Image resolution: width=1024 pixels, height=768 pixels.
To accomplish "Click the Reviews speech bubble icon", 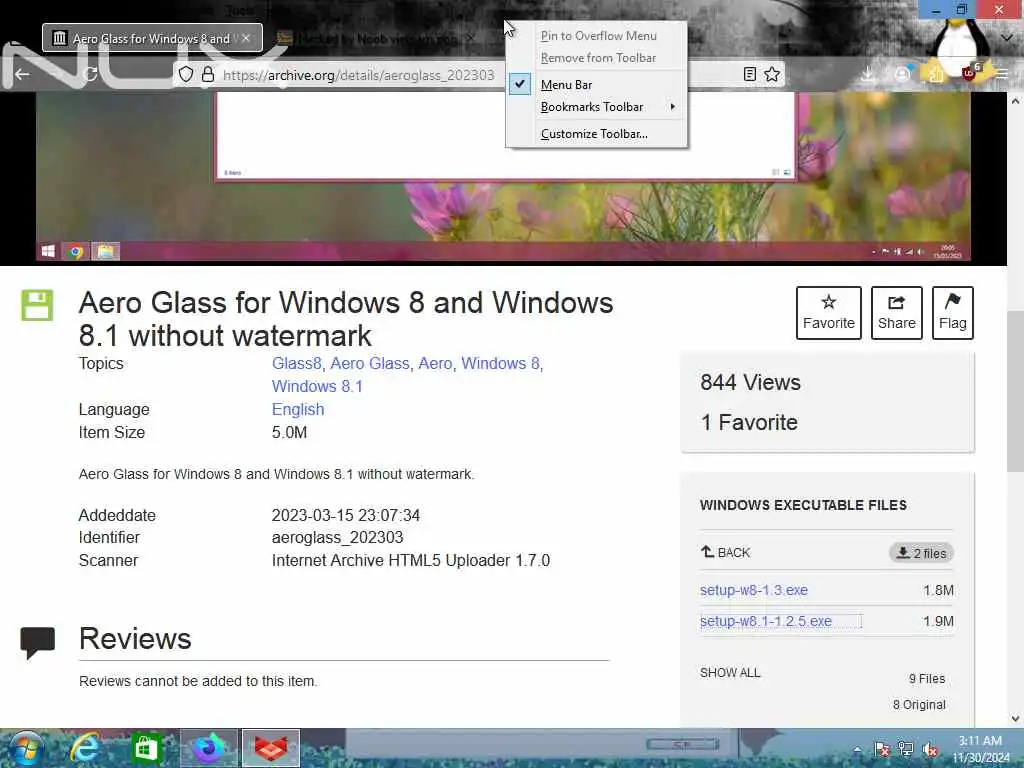I will pos(37,643).
